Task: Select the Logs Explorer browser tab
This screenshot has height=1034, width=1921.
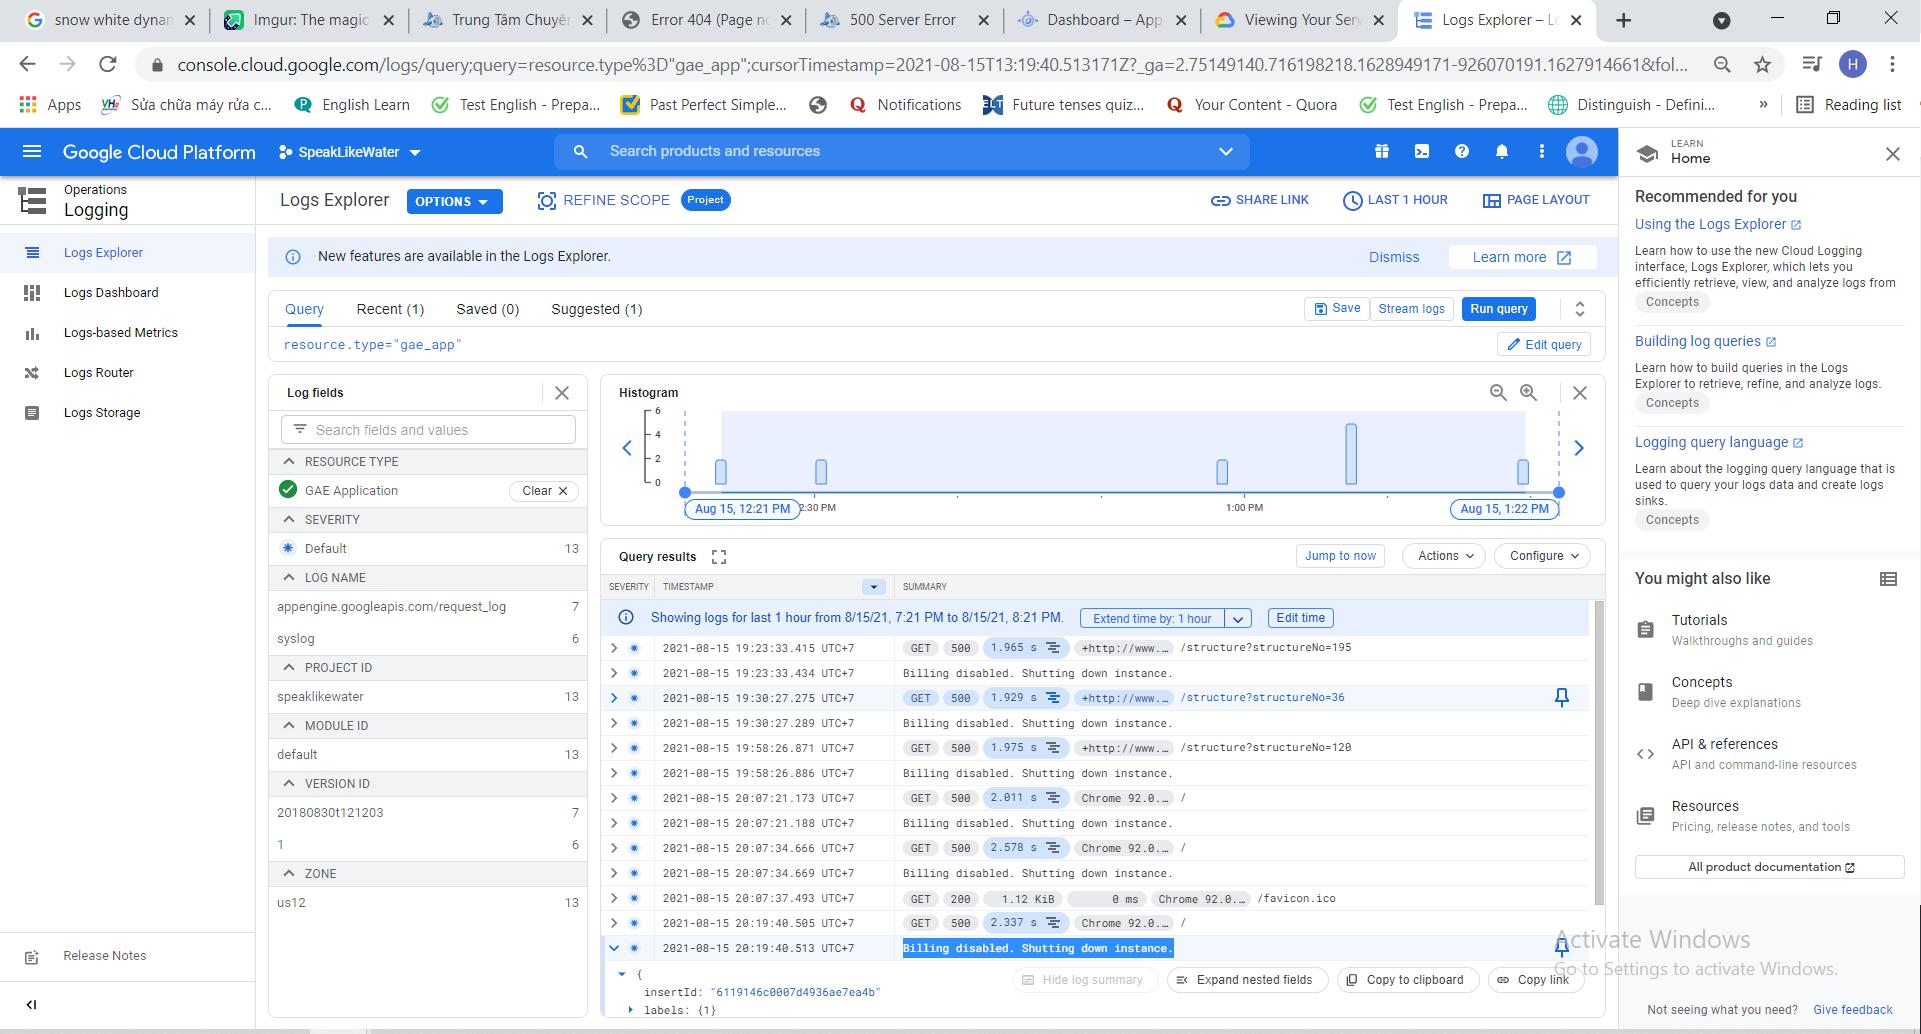Action: click(1499, 20)
